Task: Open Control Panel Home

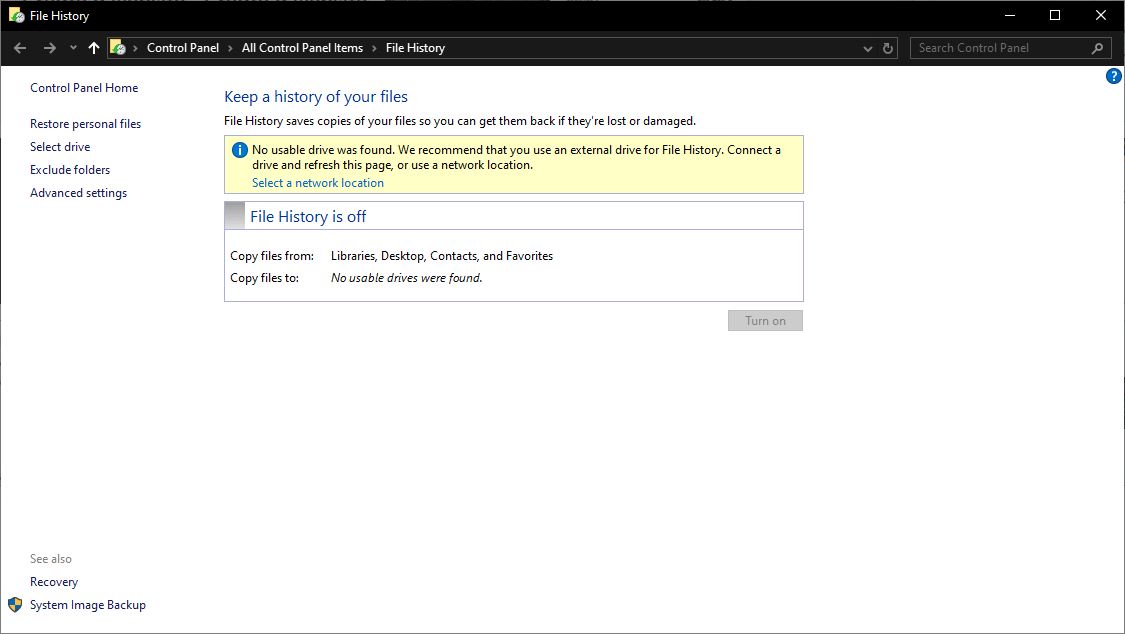Action: click(84, 88)
